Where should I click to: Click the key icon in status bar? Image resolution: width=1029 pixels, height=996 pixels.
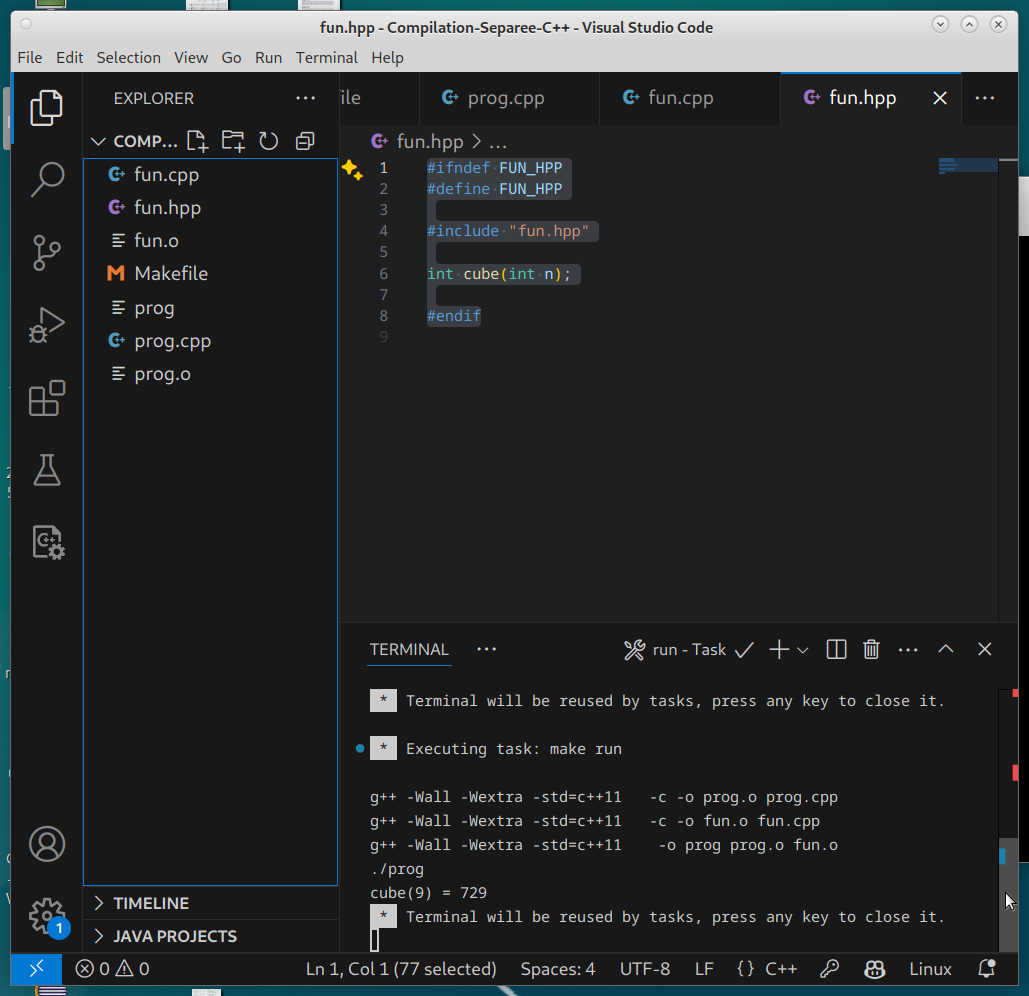point(830,968)
